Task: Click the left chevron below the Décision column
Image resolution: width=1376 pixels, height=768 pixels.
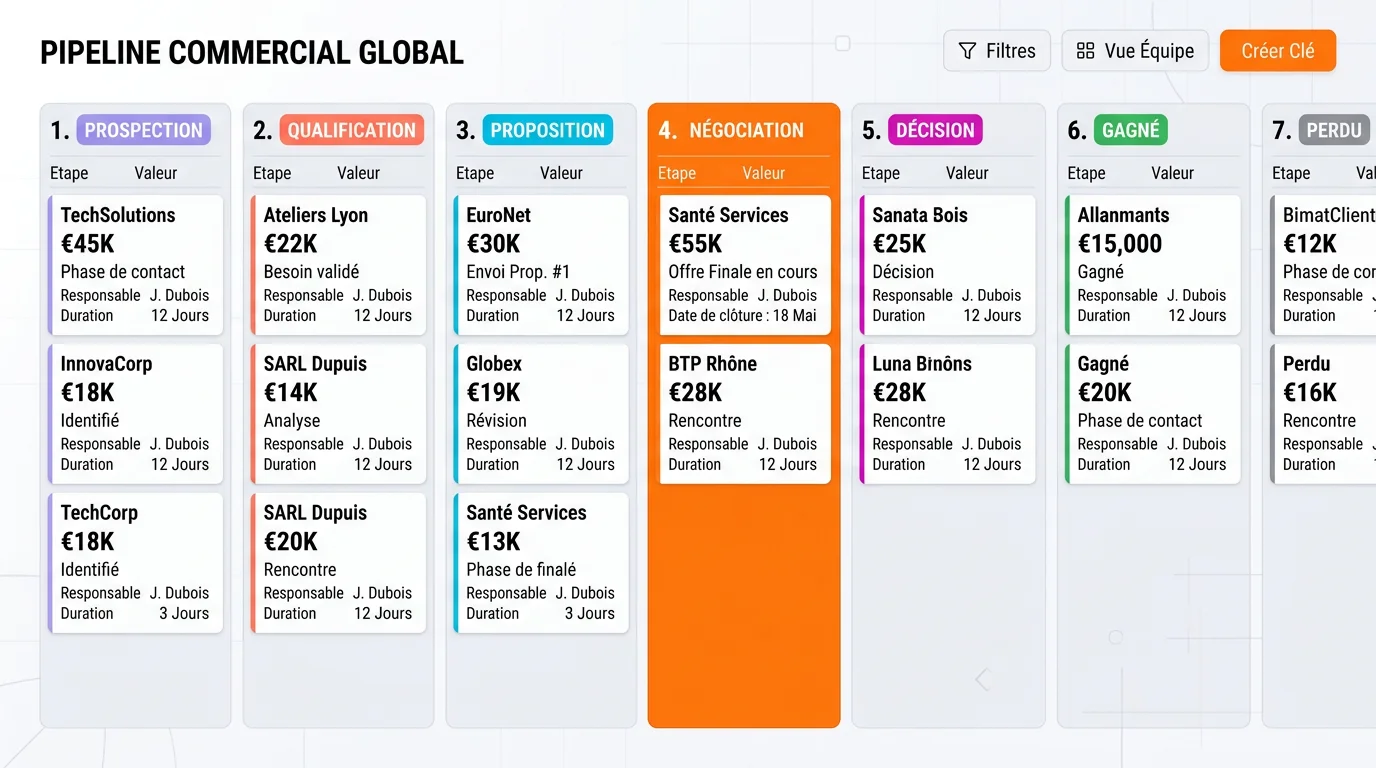Action: coord(981,678)
